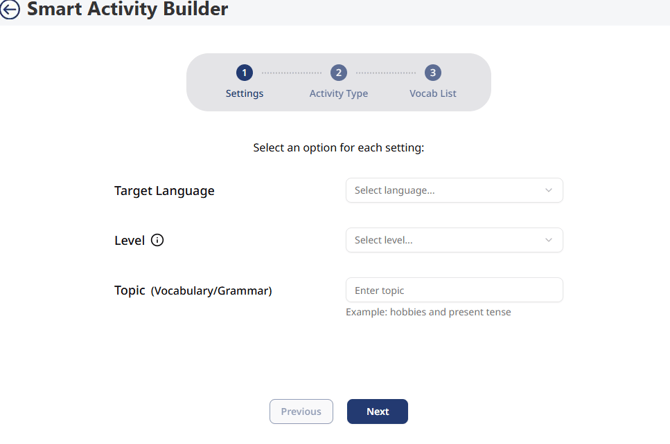Switch to the Settings step label
Image resolution: width=670 pixels, height=444 pixels.
244,94
